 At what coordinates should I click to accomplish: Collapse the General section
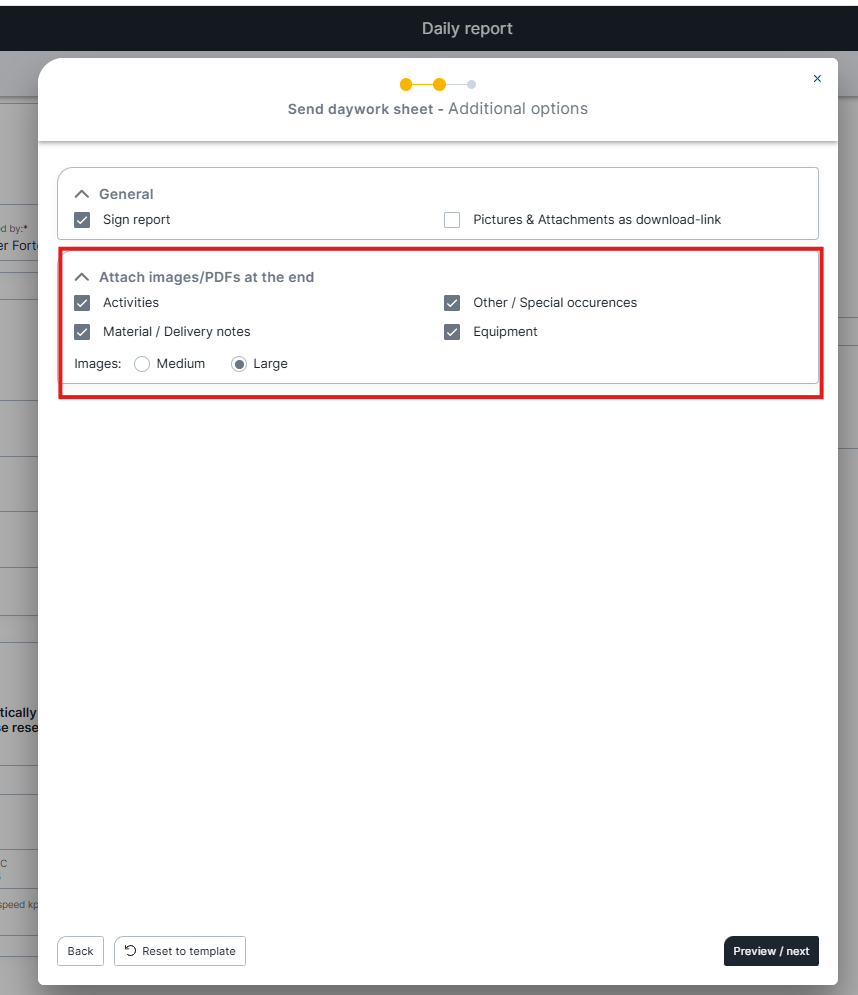pyautogui.click(x=82, y=194)
